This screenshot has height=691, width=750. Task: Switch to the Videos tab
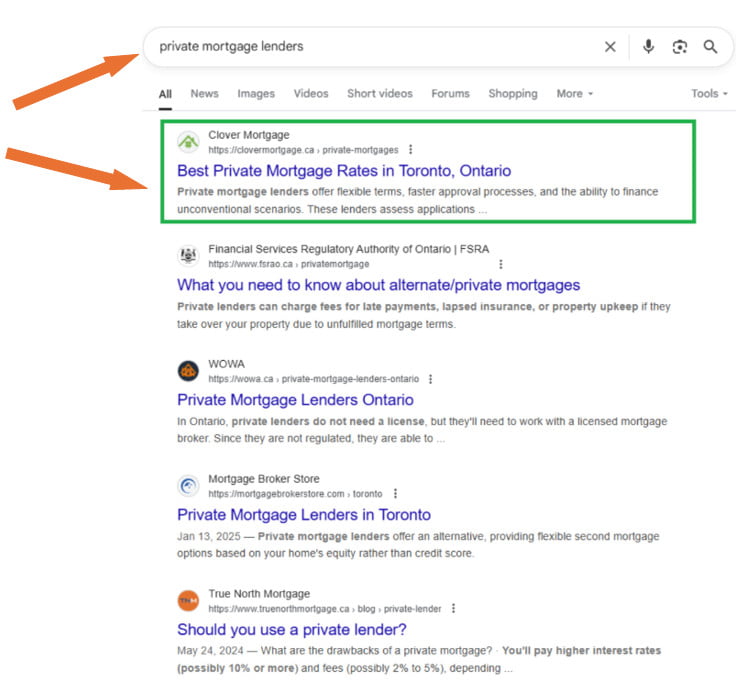pyautogui.click(x=311, y=94)
